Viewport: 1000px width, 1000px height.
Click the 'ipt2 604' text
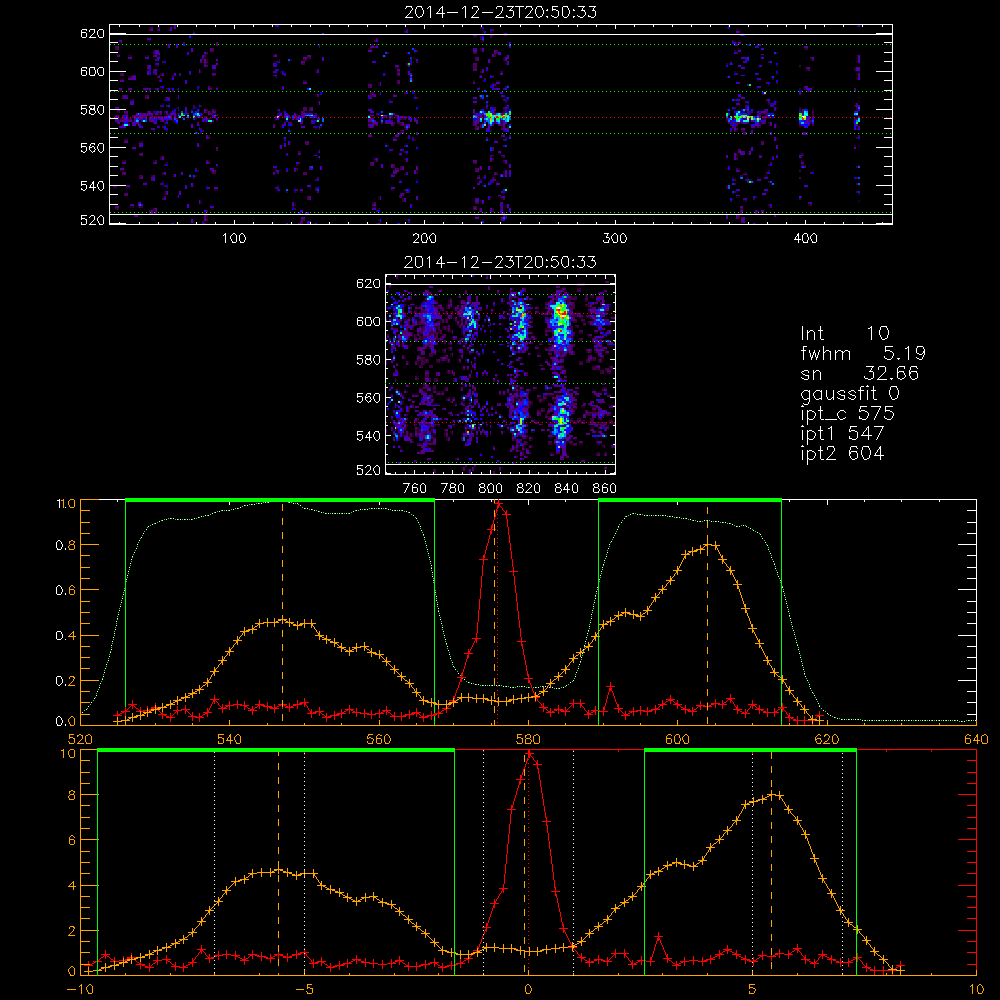842,453
